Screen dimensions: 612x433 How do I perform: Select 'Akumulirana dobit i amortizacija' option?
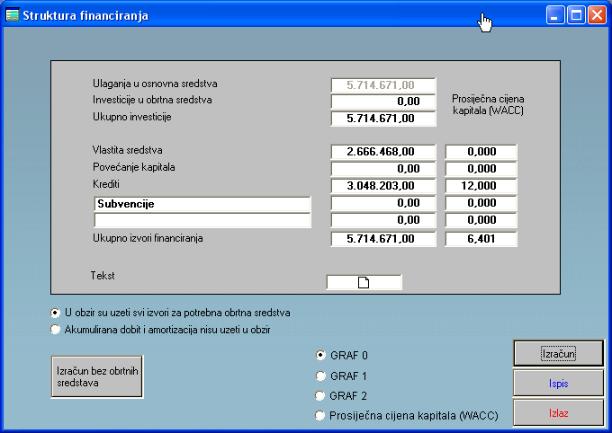coord(55,330)
